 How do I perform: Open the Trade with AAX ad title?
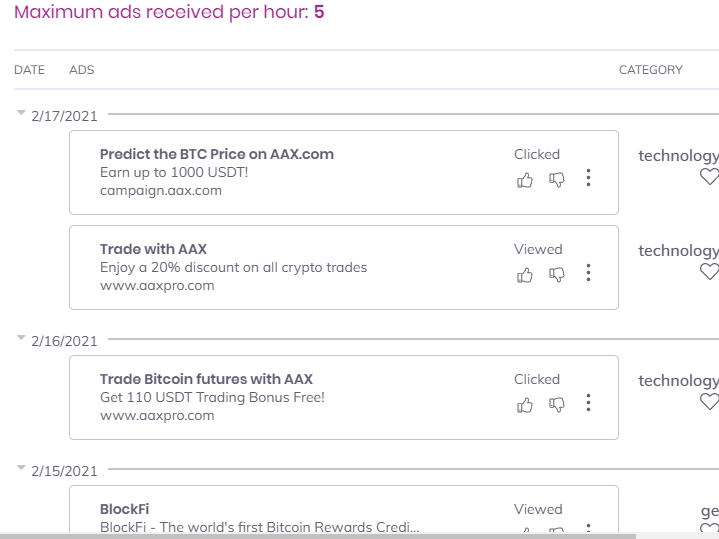pyautogui.click(x=153, y=249)
